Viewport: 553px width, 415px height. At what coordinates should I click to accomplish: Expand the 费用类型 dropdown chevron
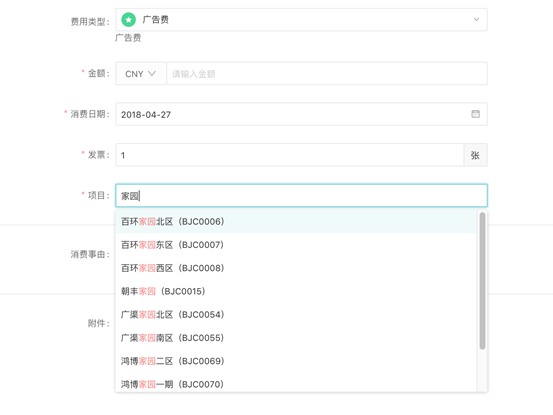click(476, 19)
